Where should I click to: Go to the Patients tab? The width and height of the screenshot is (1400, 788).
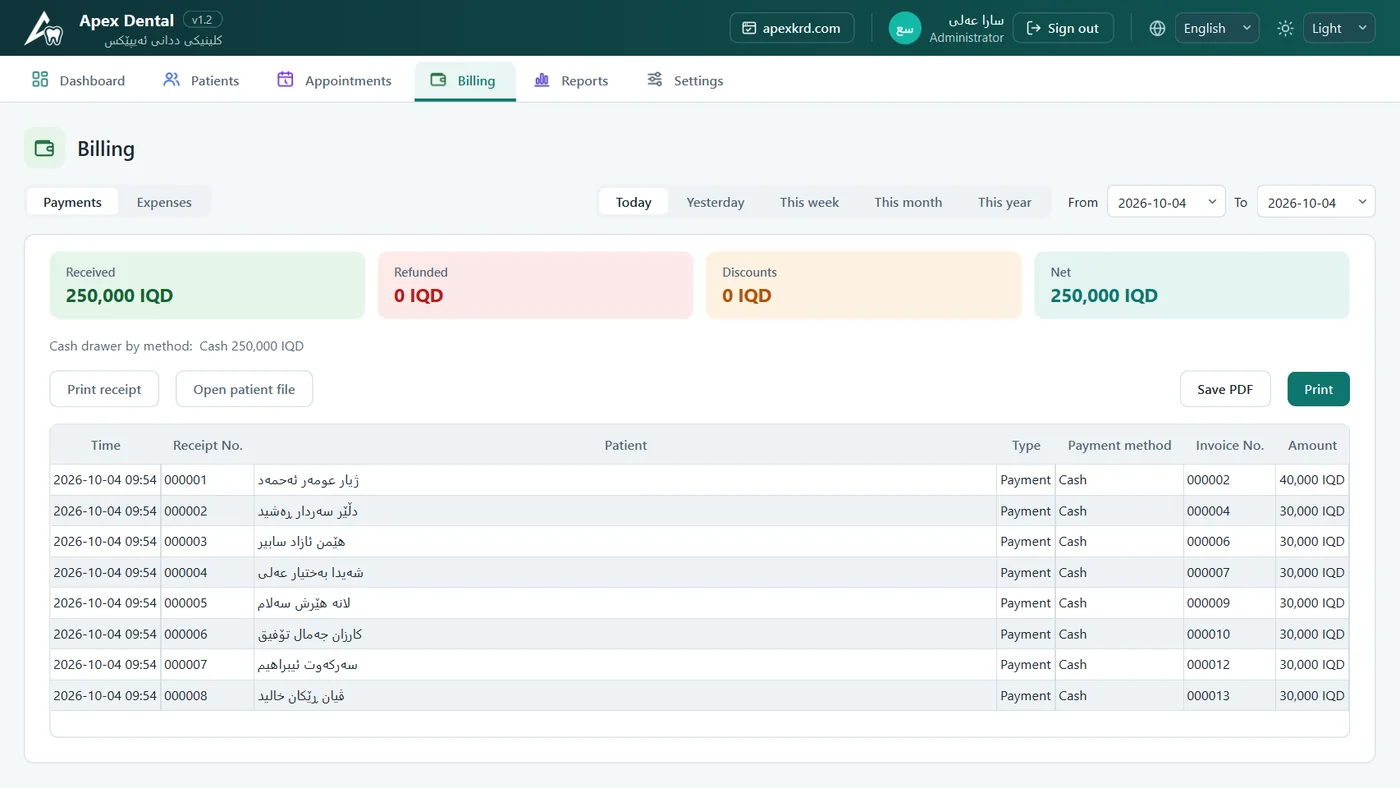tap(201, 80)
